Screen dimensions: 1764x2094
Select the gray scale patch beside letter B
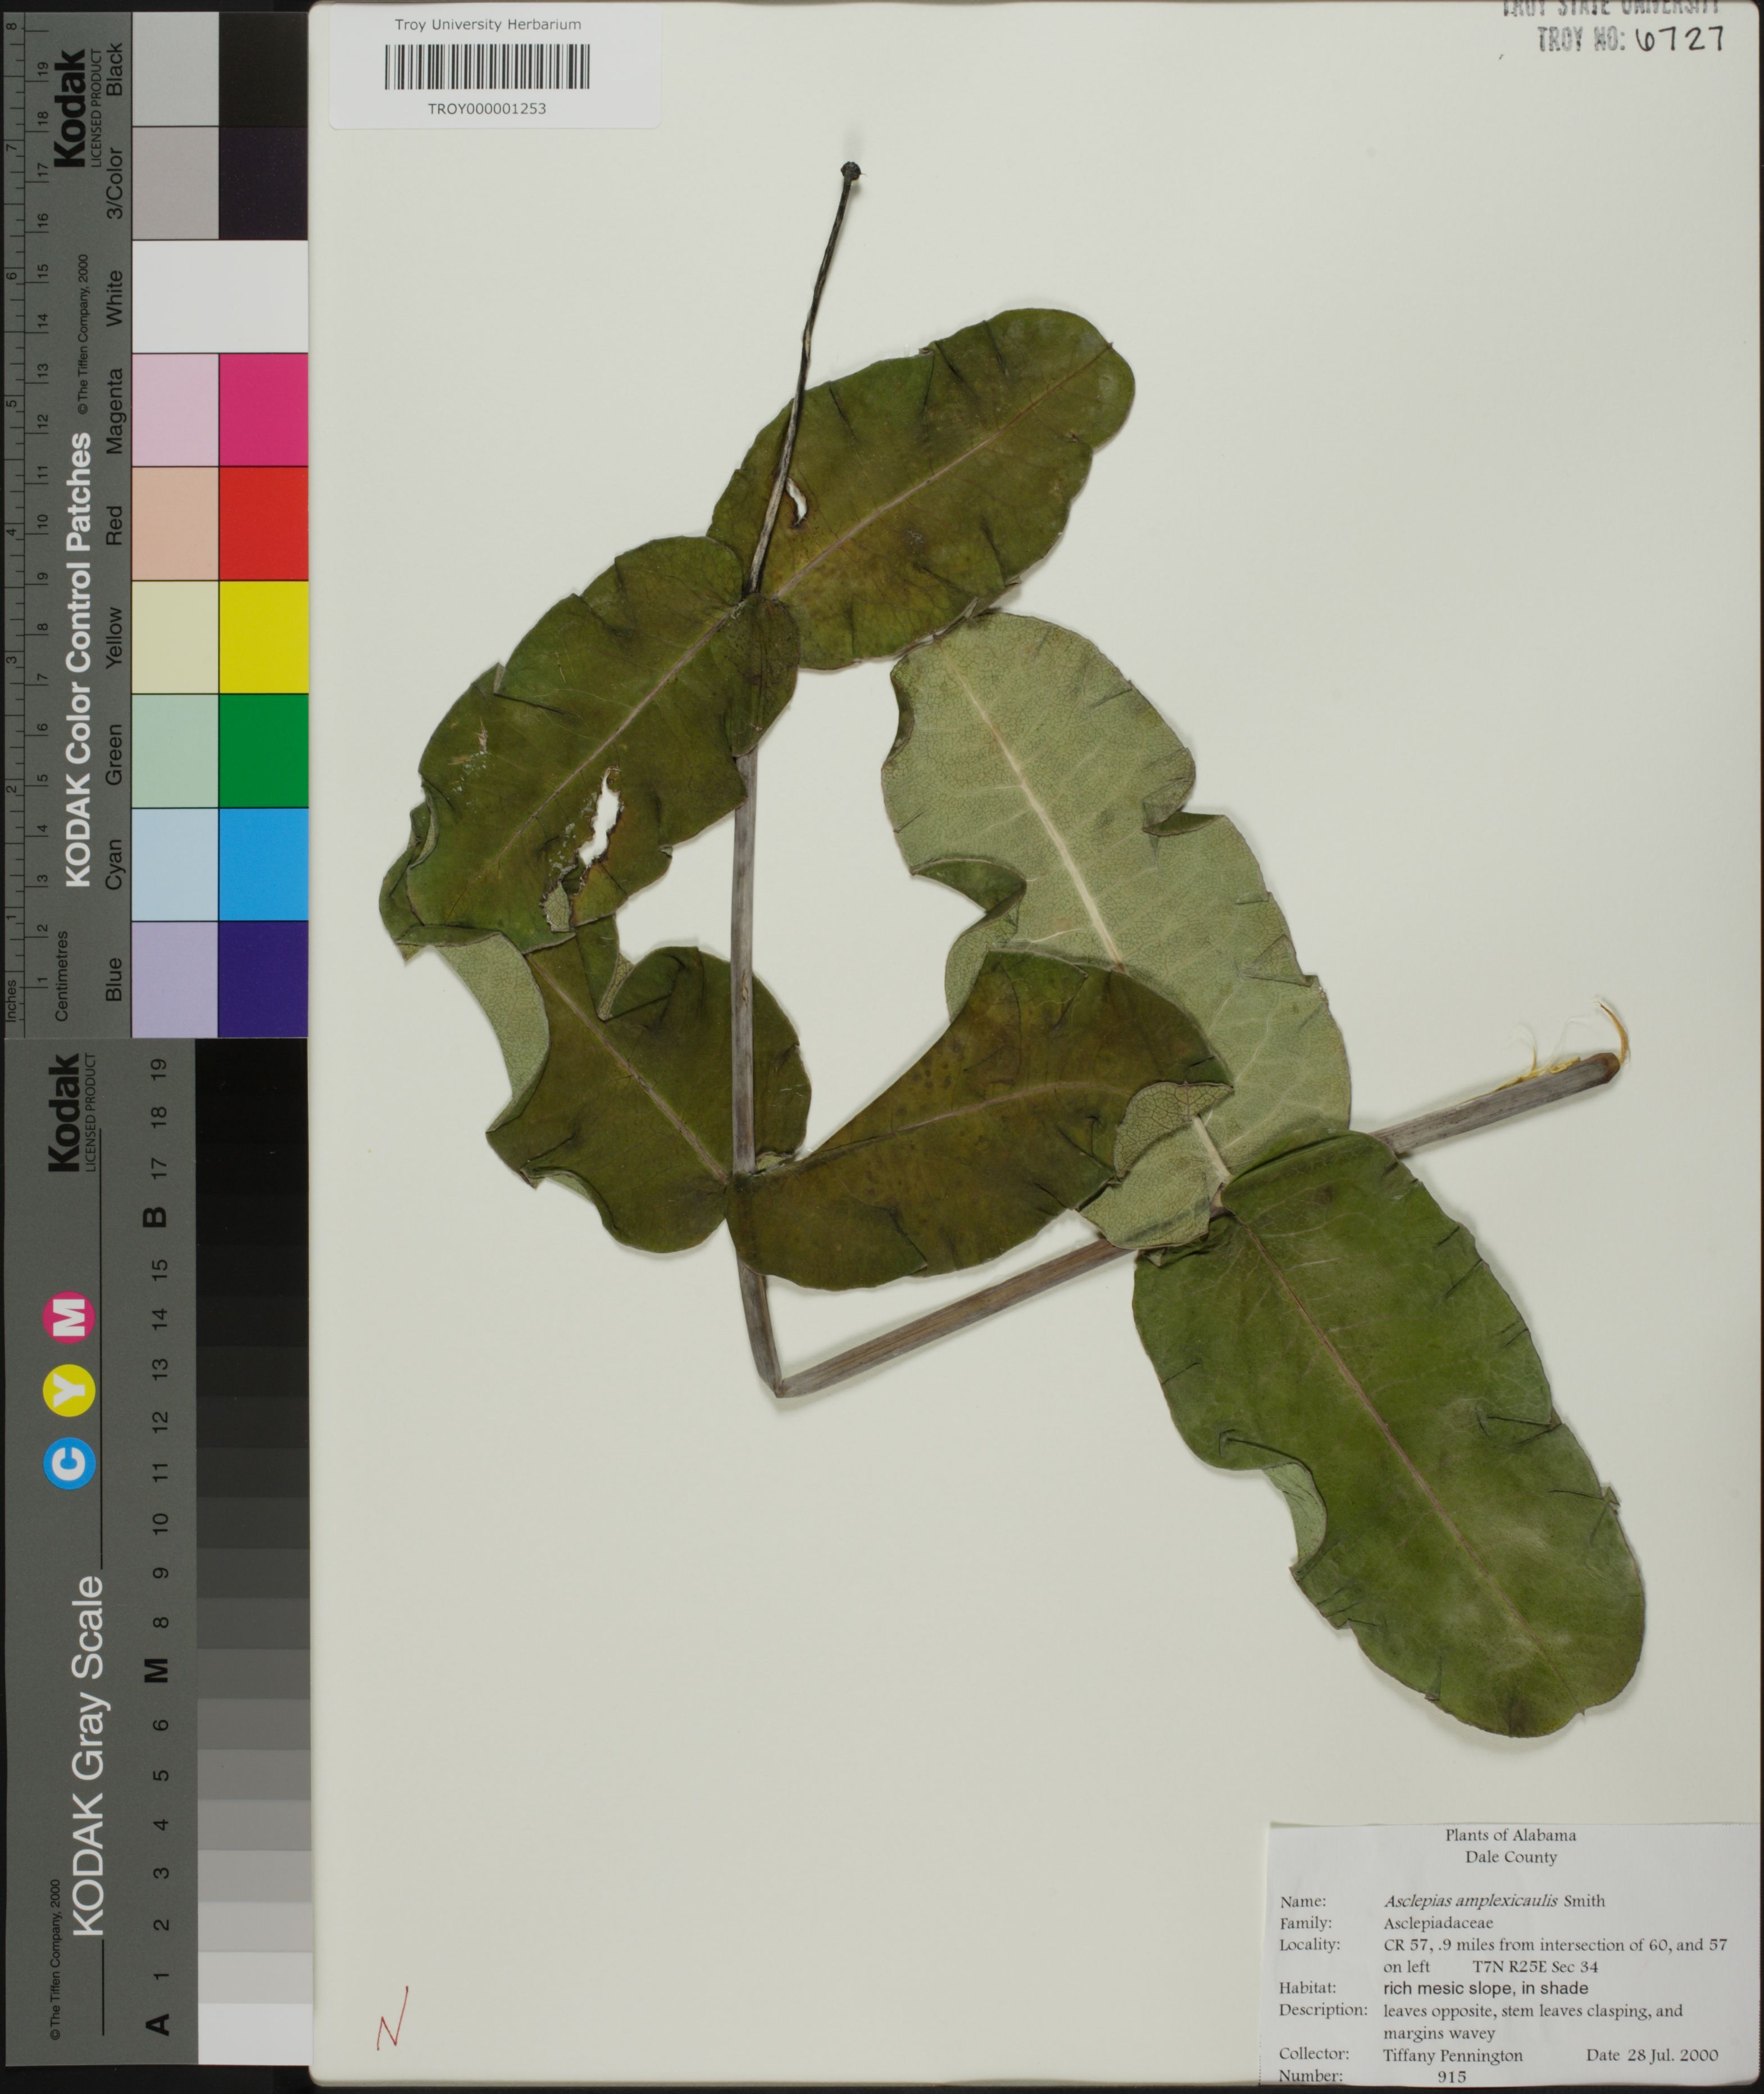(253, 1218)
